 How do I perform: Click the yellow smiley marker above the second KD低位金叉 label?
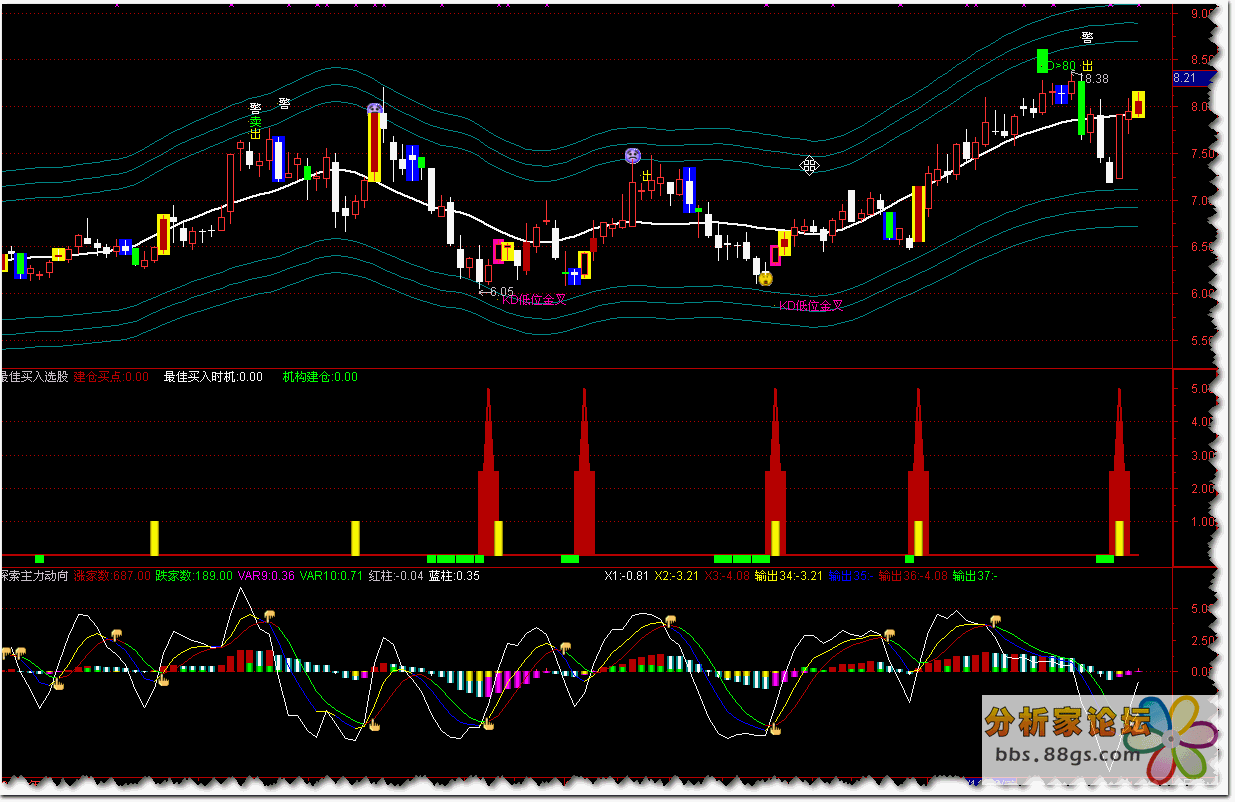tap(765, 278)
